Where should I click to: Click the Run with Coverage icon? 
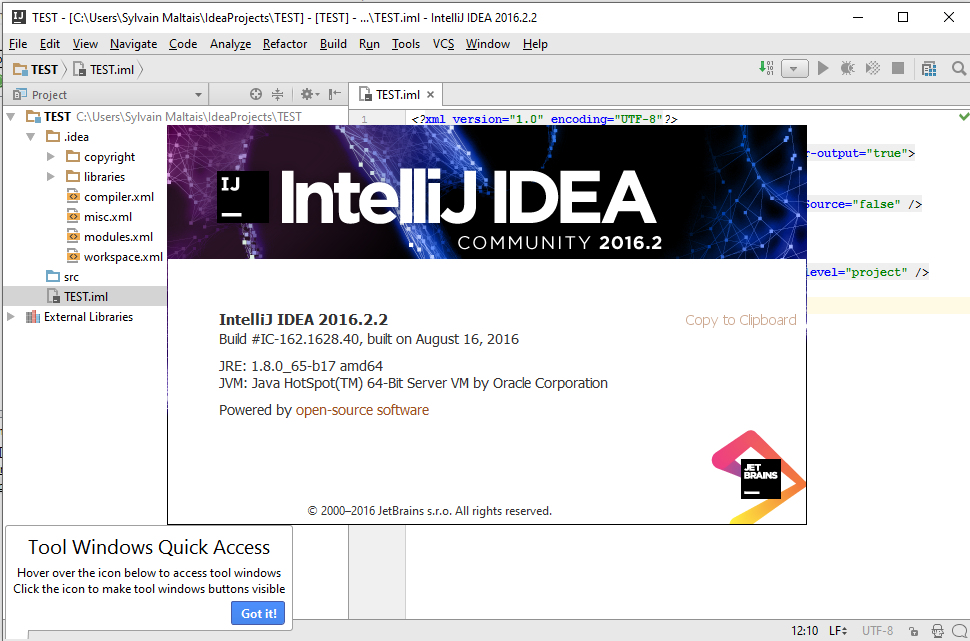(x=873, y=68)
